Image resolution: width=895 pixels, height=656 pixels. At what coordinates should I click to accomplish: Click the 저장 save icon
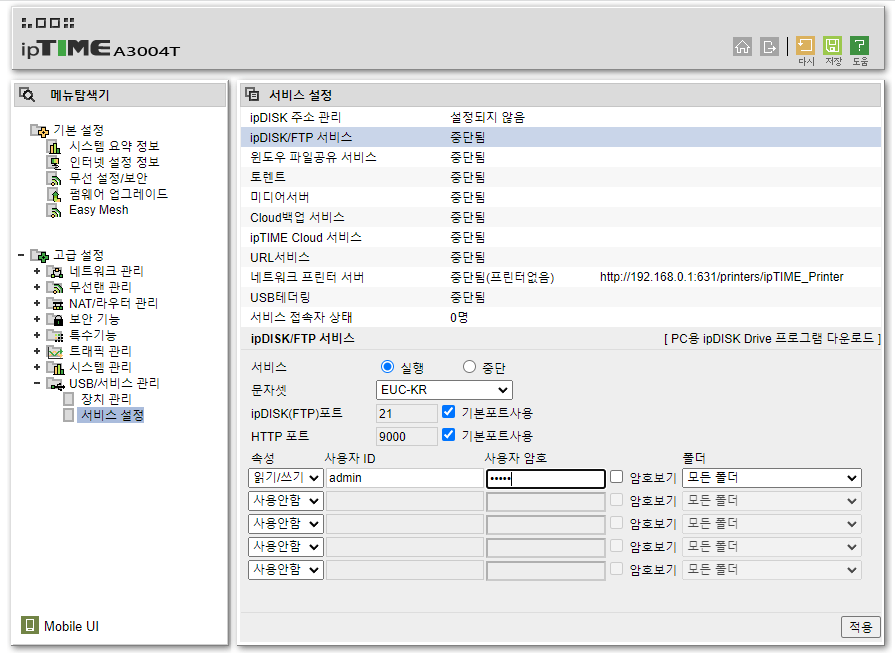coord(832,46)
